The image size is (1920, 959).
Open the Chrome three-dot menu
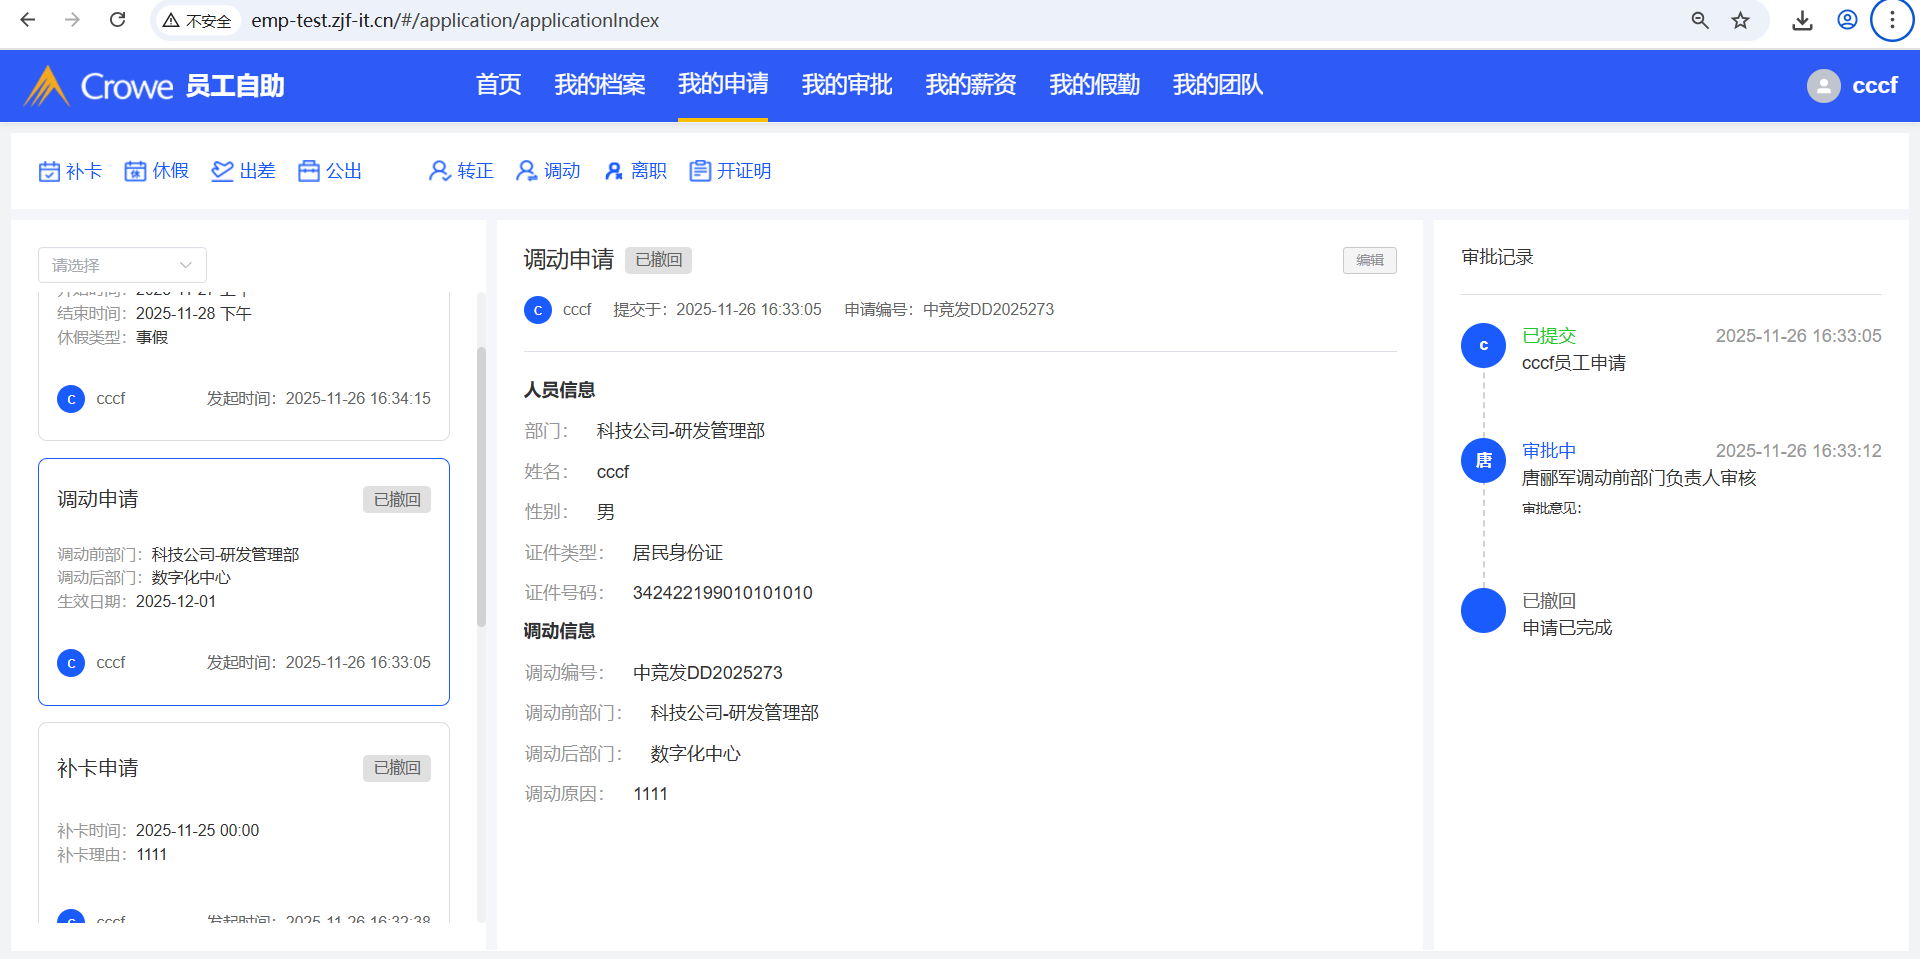click(1891, 20)
